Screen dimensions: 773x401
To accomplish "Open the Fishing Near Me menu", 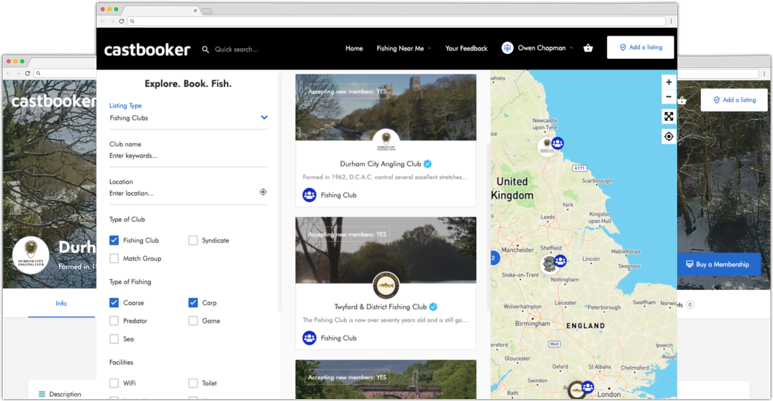I will coord(400,48).
